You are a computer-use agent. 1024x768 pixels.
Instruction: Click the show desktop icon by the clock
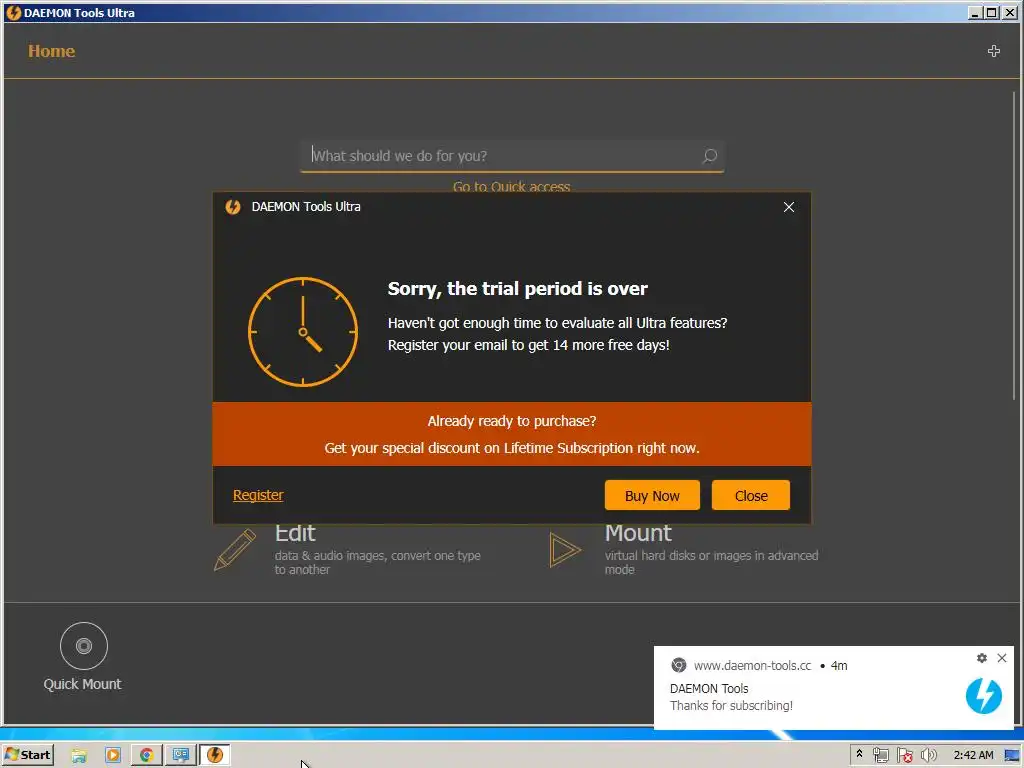(x=1012, y=756)
